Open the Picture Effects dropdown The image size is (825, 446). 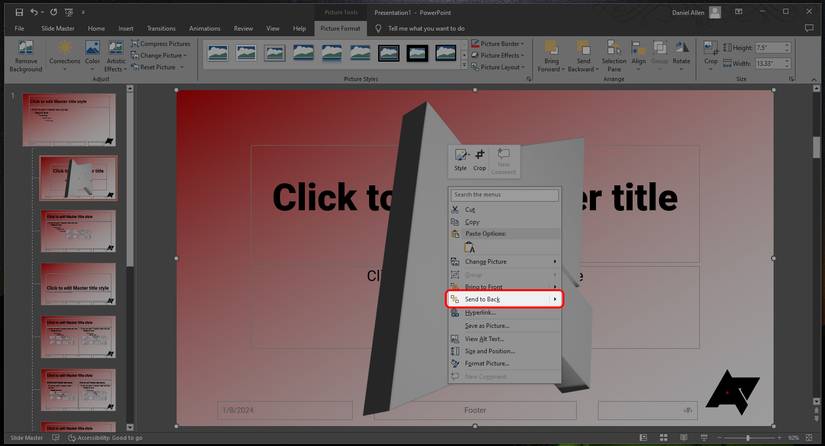[500, 56]
